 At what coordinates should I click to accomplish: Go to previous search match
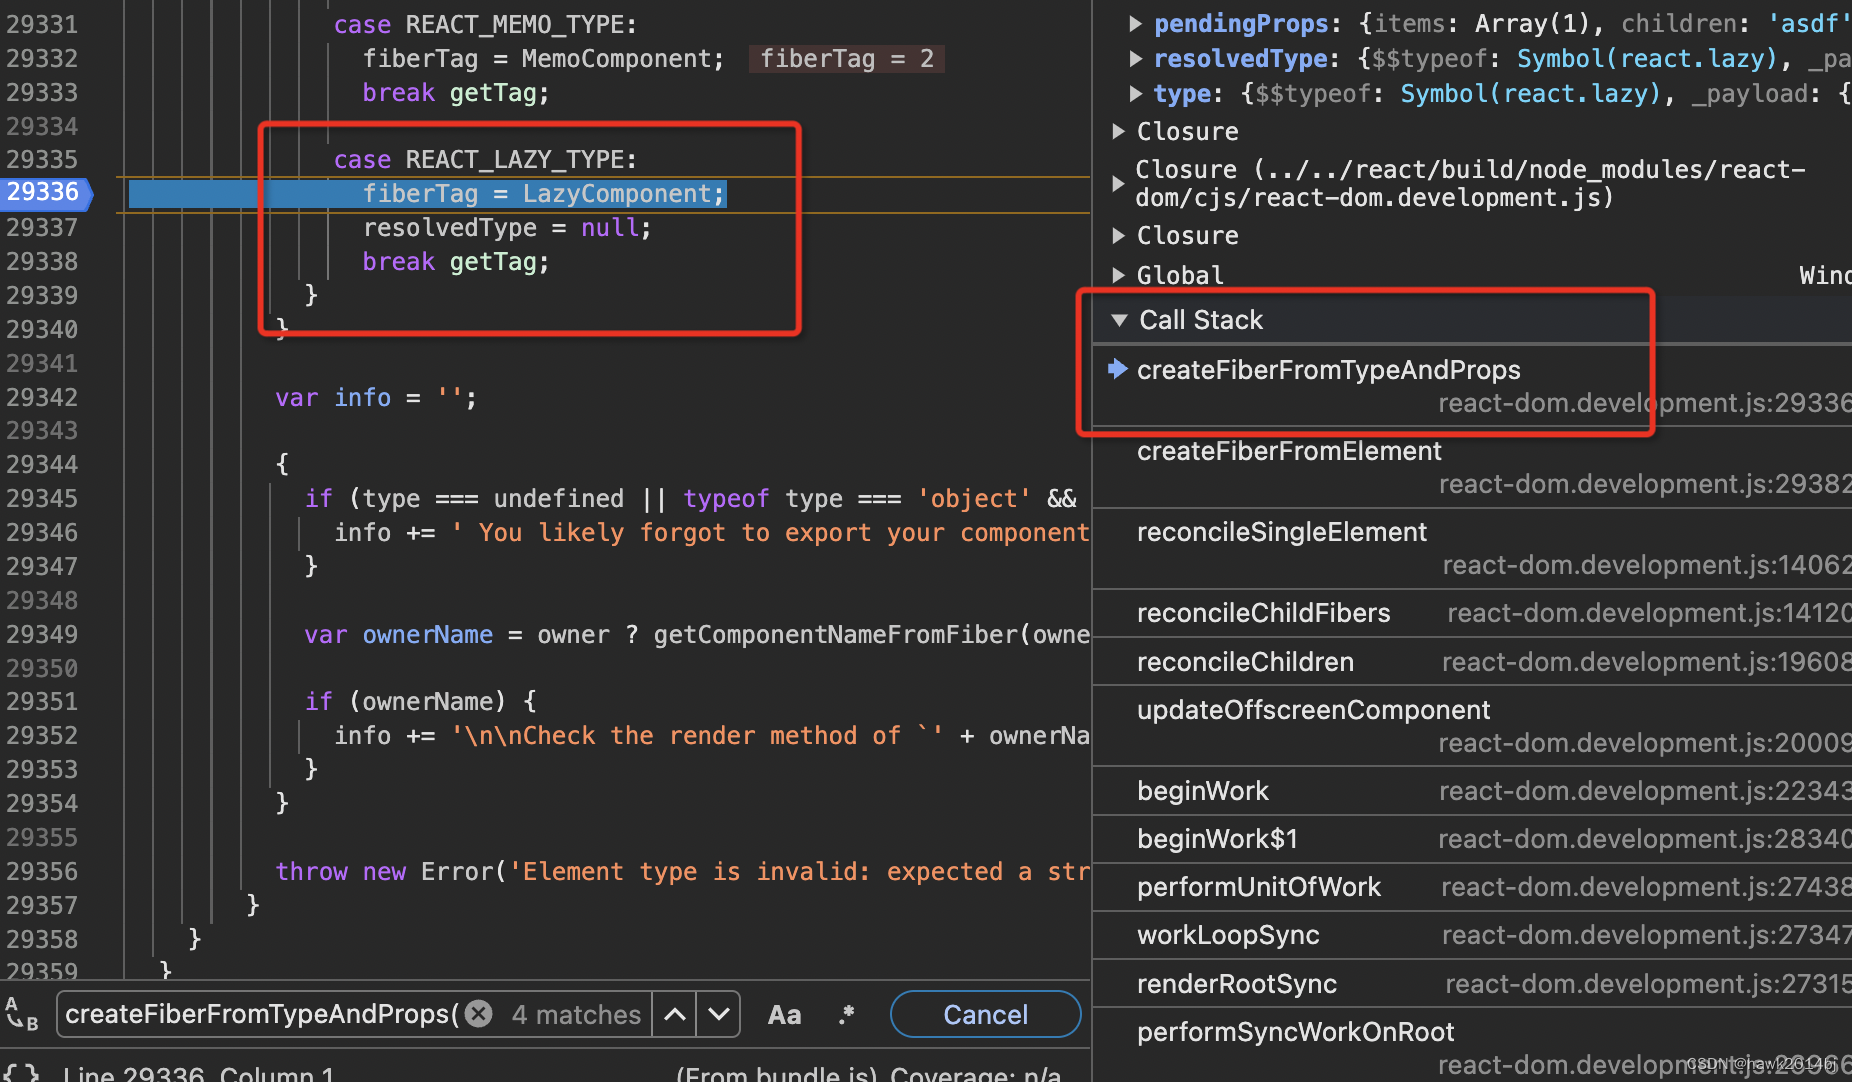[675, 1014]
